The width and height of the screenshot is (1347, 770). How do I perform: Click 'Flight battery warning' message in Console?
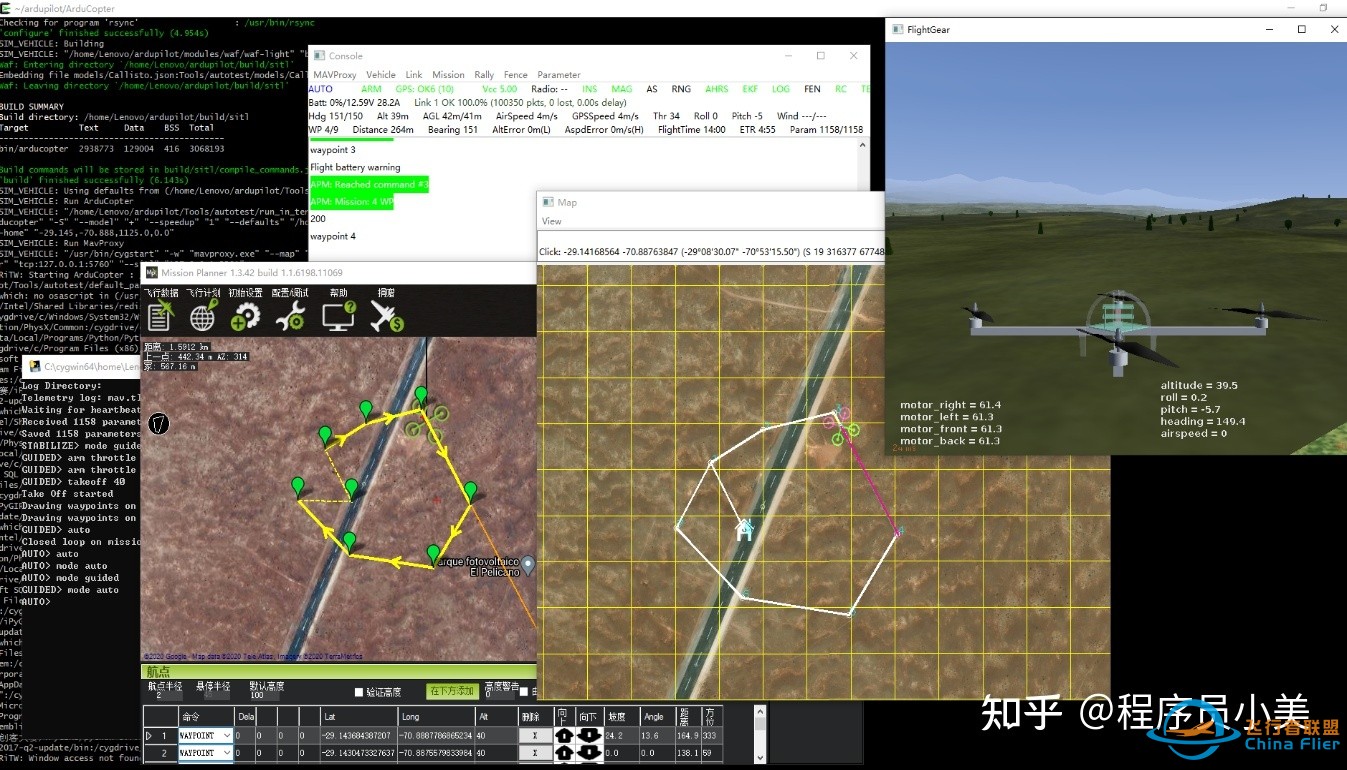[355, 167]
